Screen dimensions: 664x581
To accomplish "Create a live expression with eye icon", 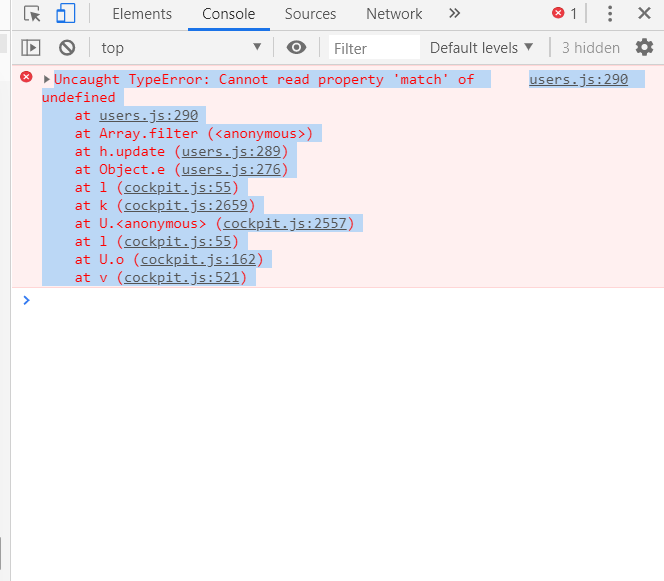I will (296, 47).
